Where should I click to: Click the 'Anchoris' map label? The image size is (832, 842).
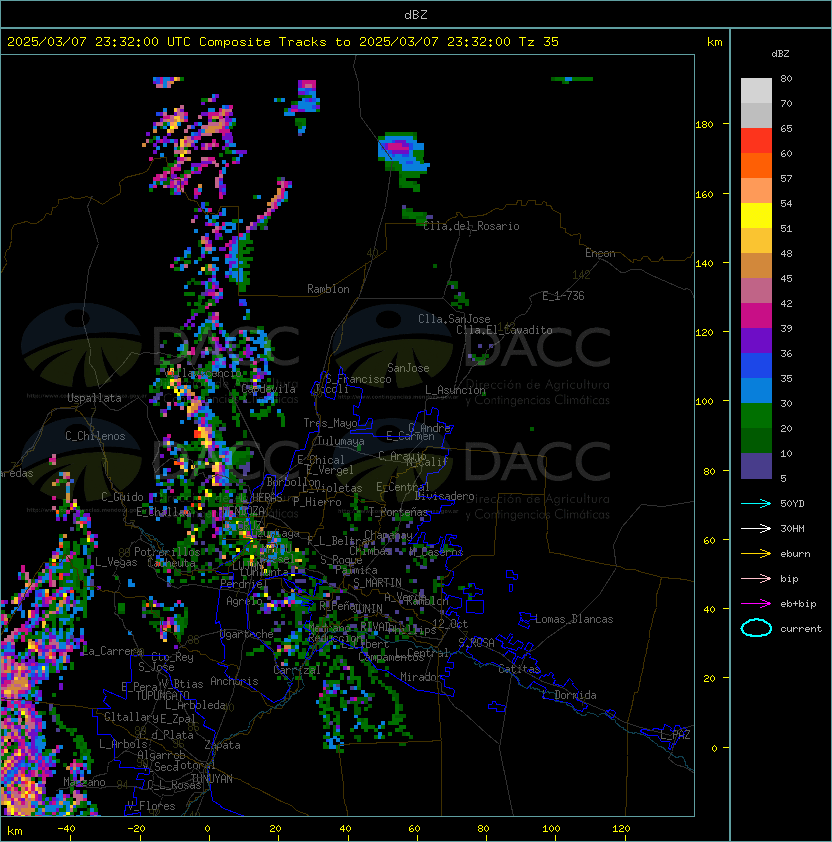(234, 681)
